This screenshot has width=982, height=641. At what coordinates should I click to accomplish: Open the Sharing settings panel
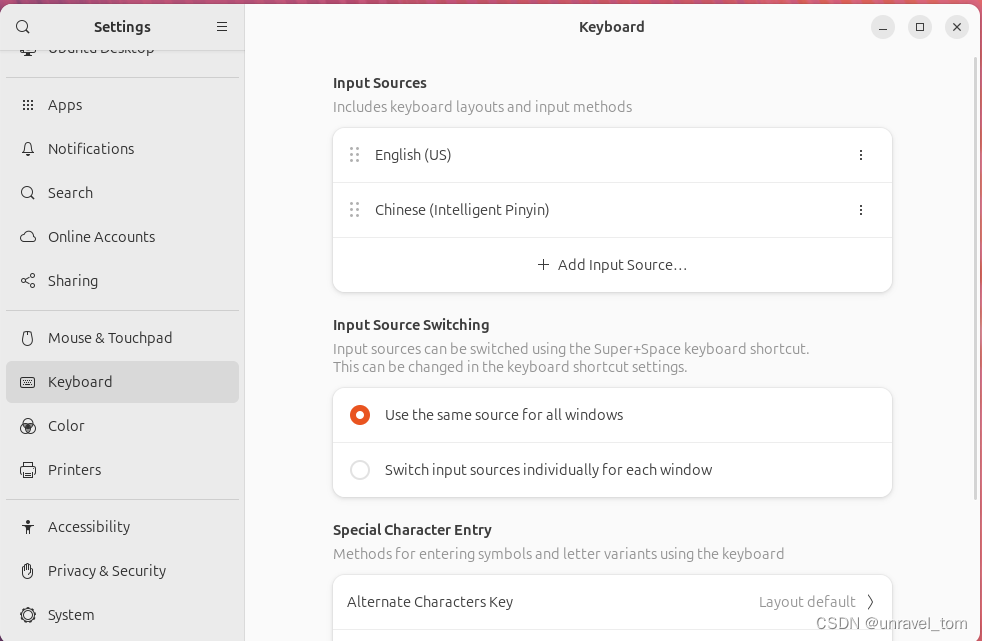(x=73, y=281)
